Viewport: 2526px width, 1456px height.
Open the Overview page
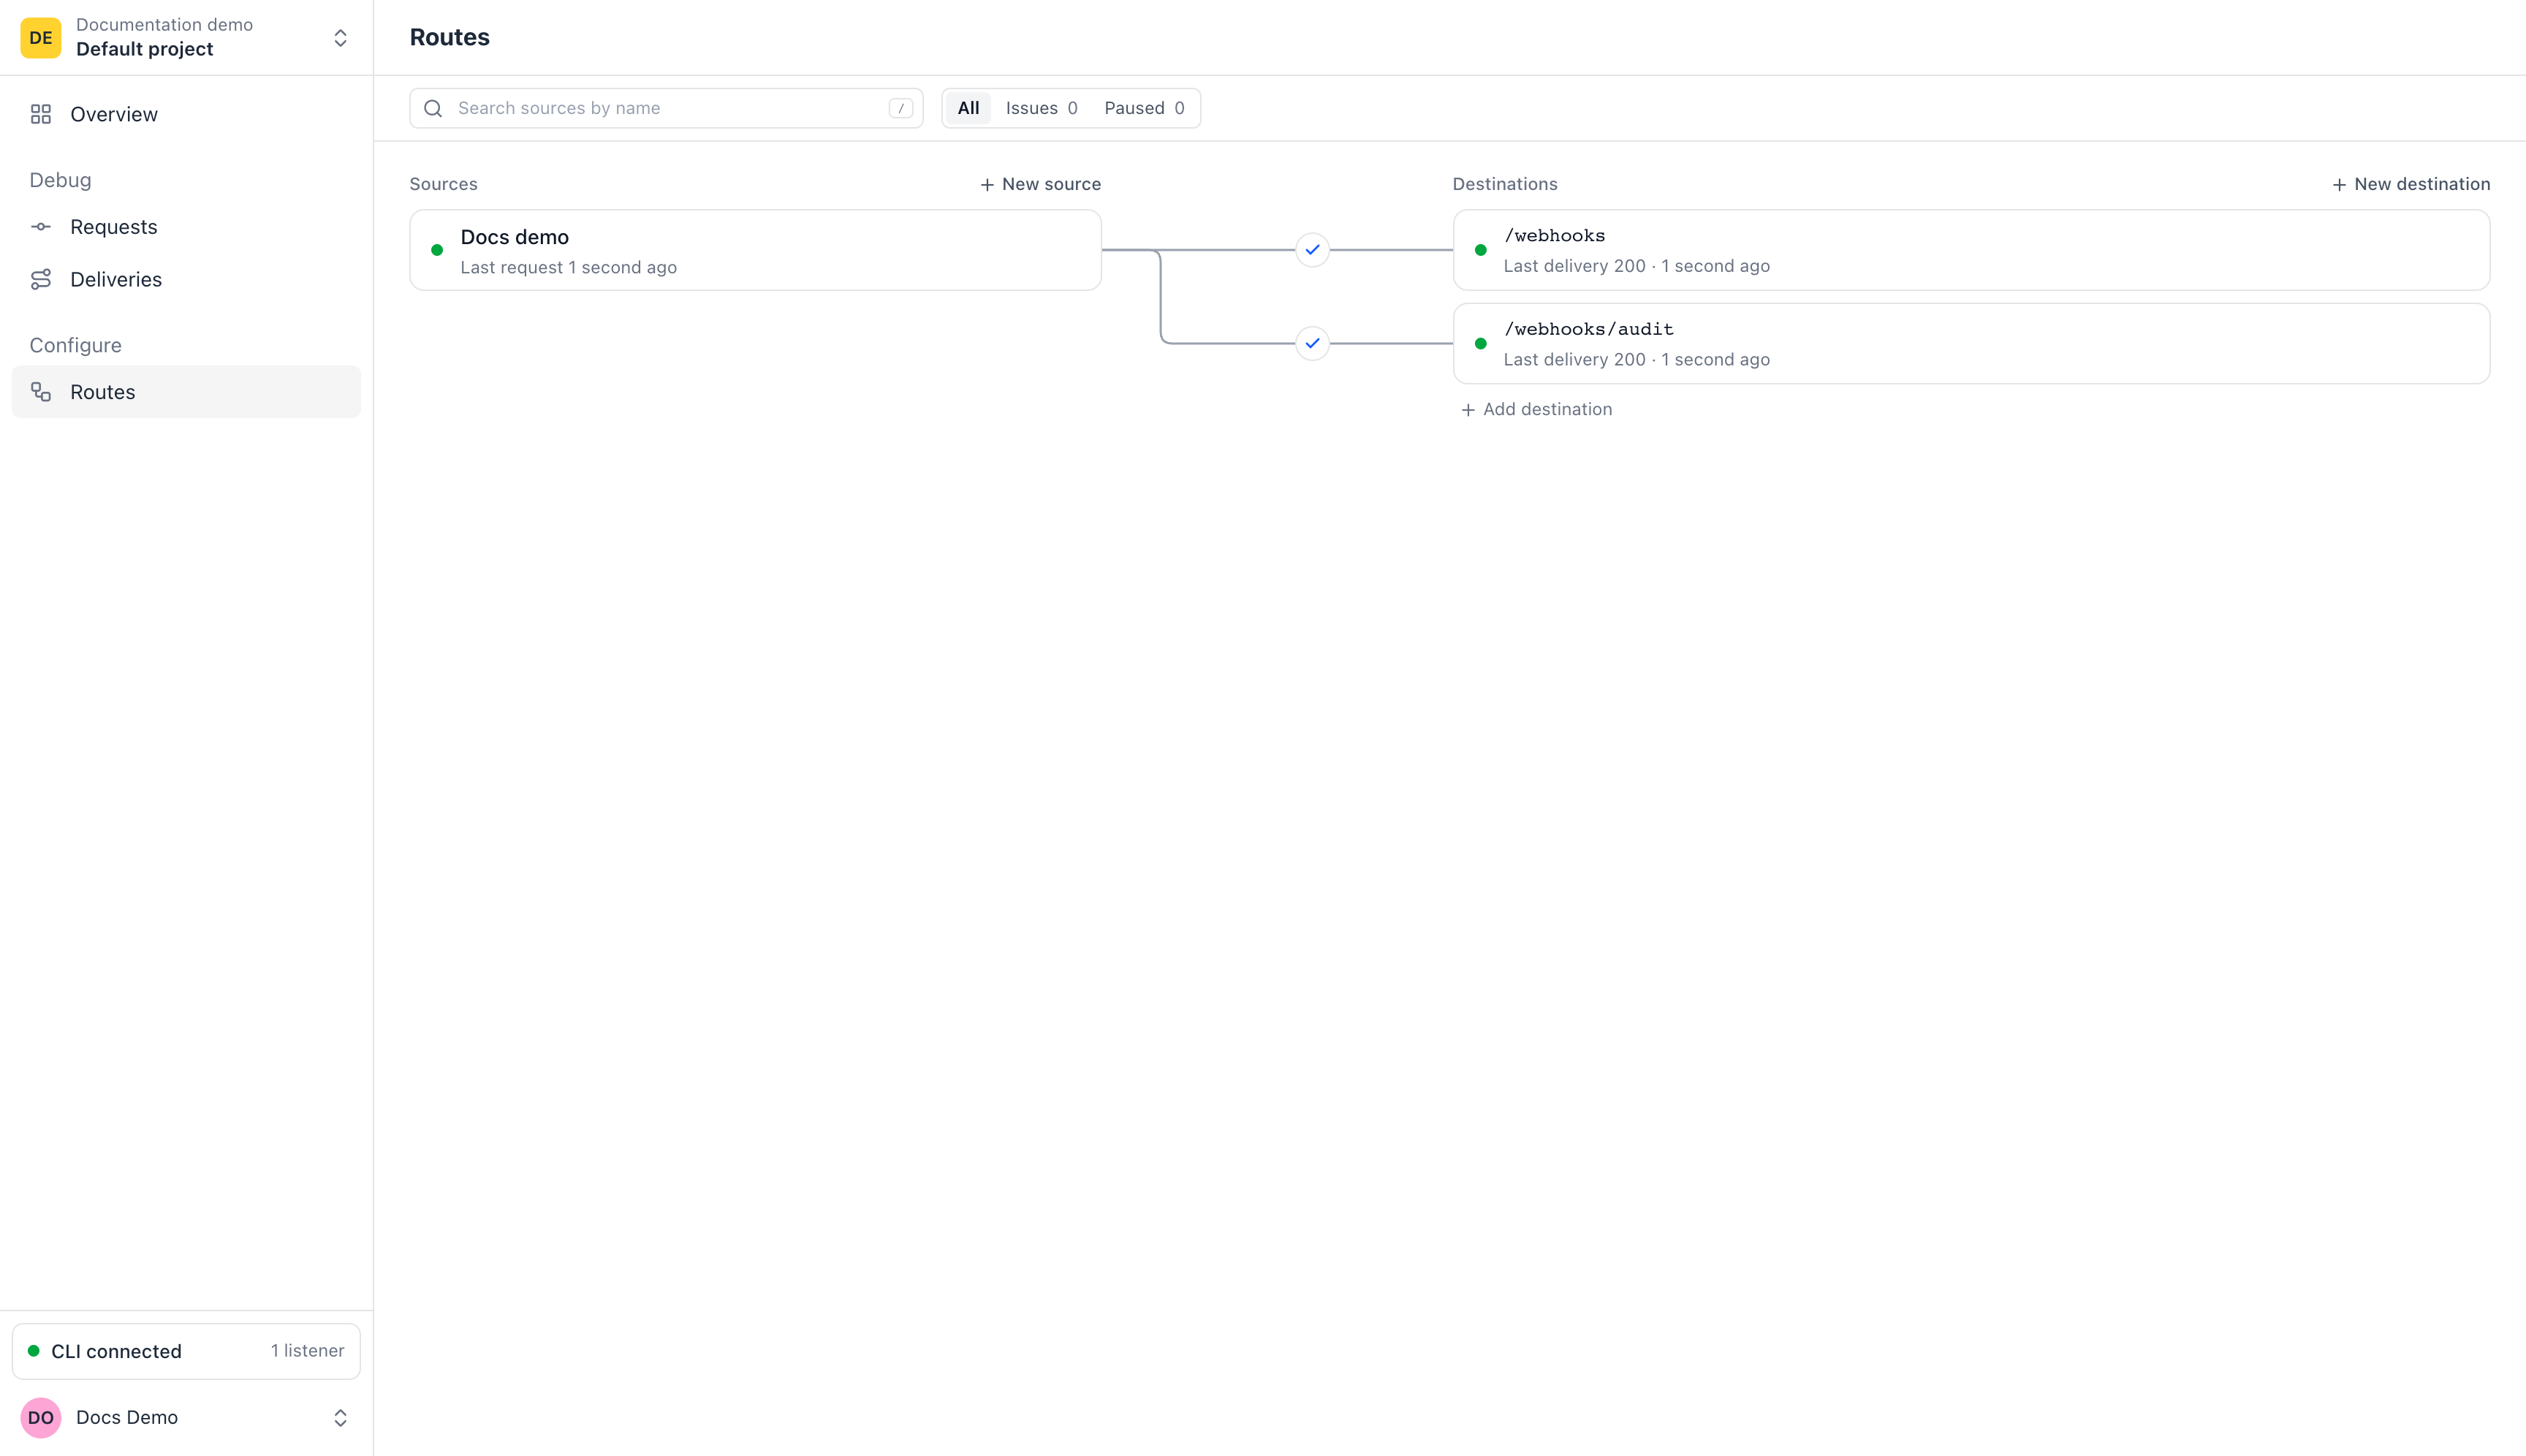tap(186, 114)
